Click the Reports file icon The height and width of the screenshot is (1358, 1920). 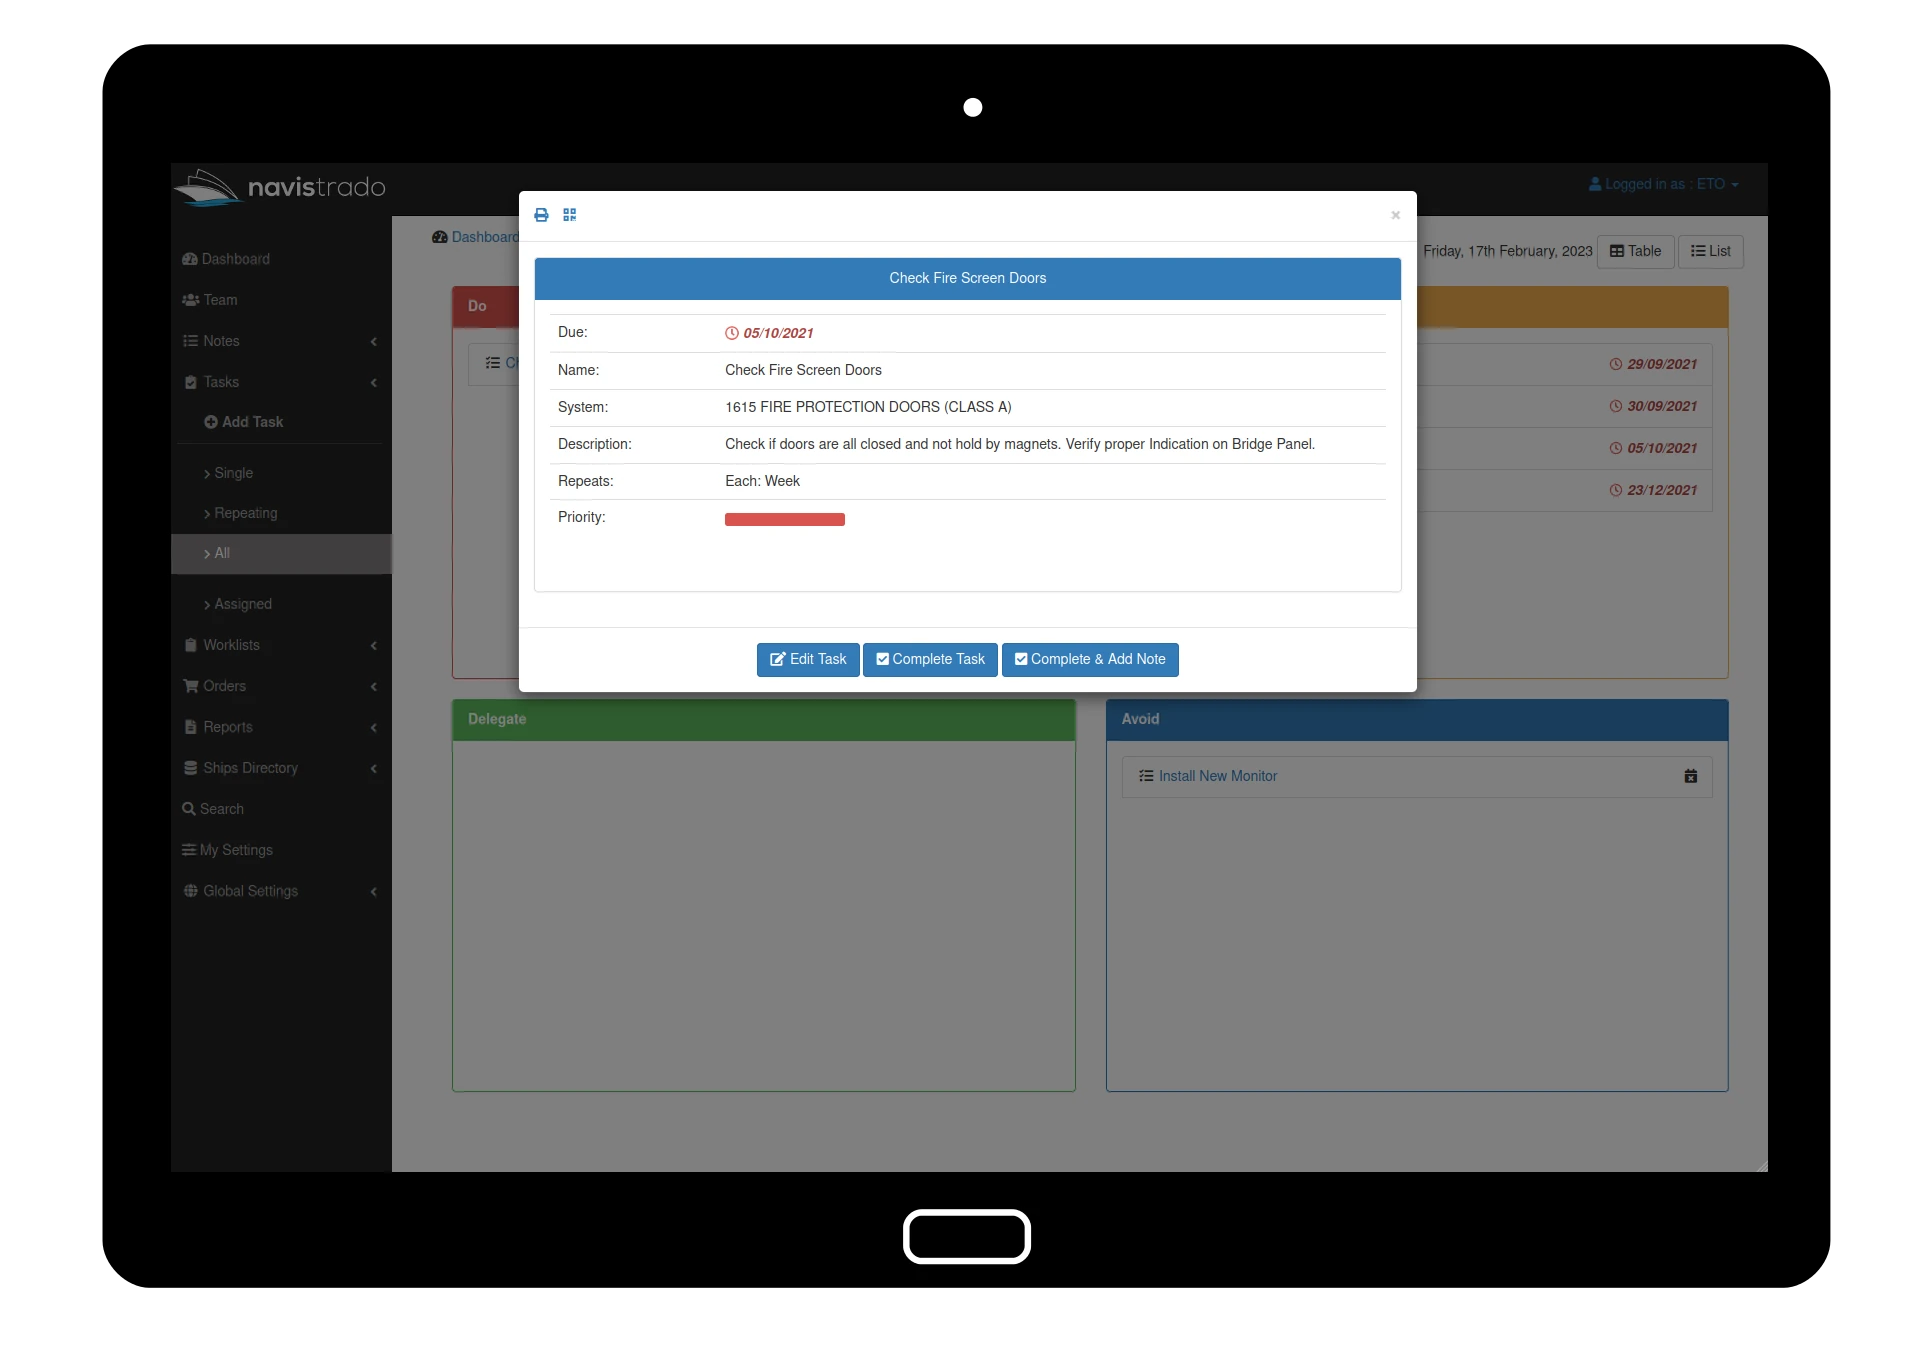(190, 727)
